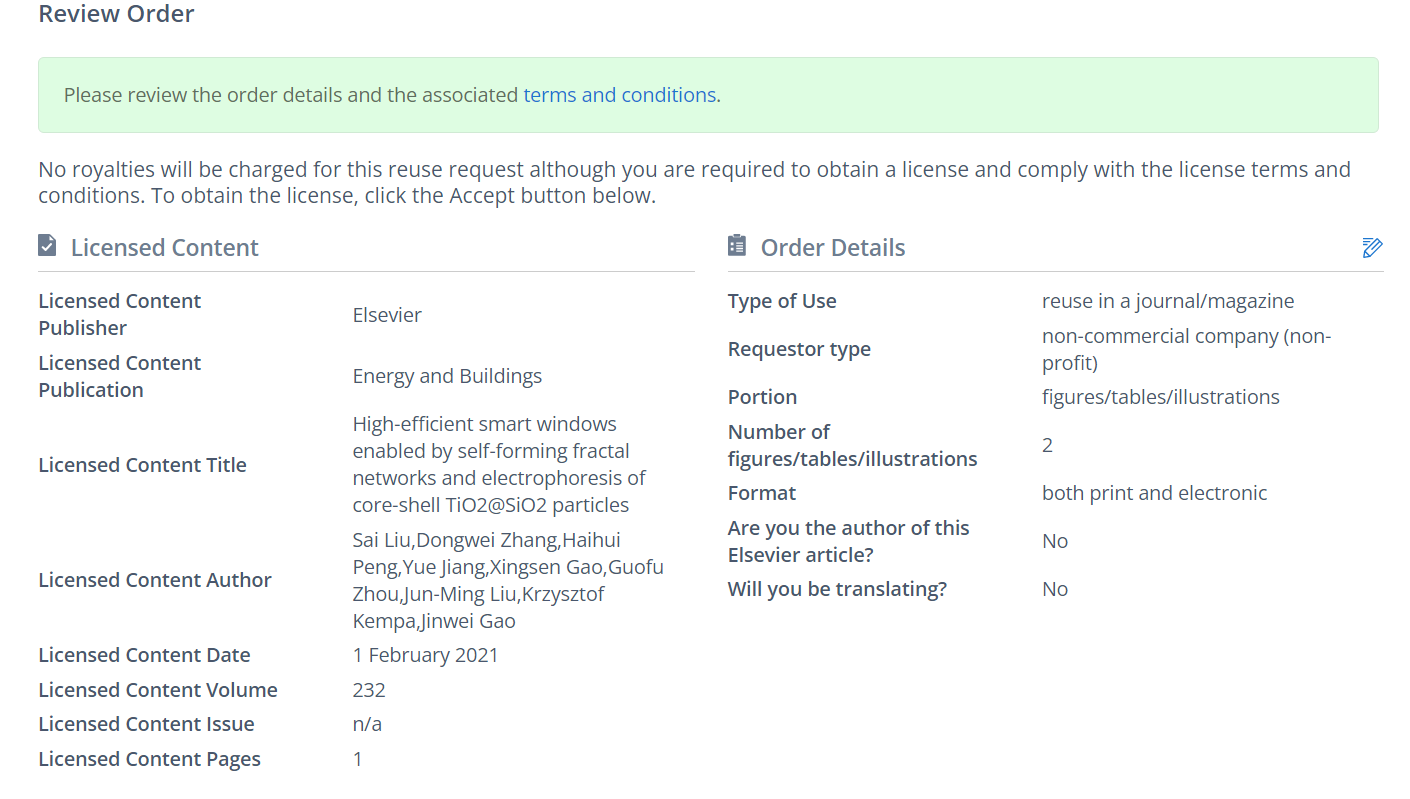The height and width of the screenshot is (799, 1410).
Task: Click the Energy and Buildings publication name
Action: [447, 376]
